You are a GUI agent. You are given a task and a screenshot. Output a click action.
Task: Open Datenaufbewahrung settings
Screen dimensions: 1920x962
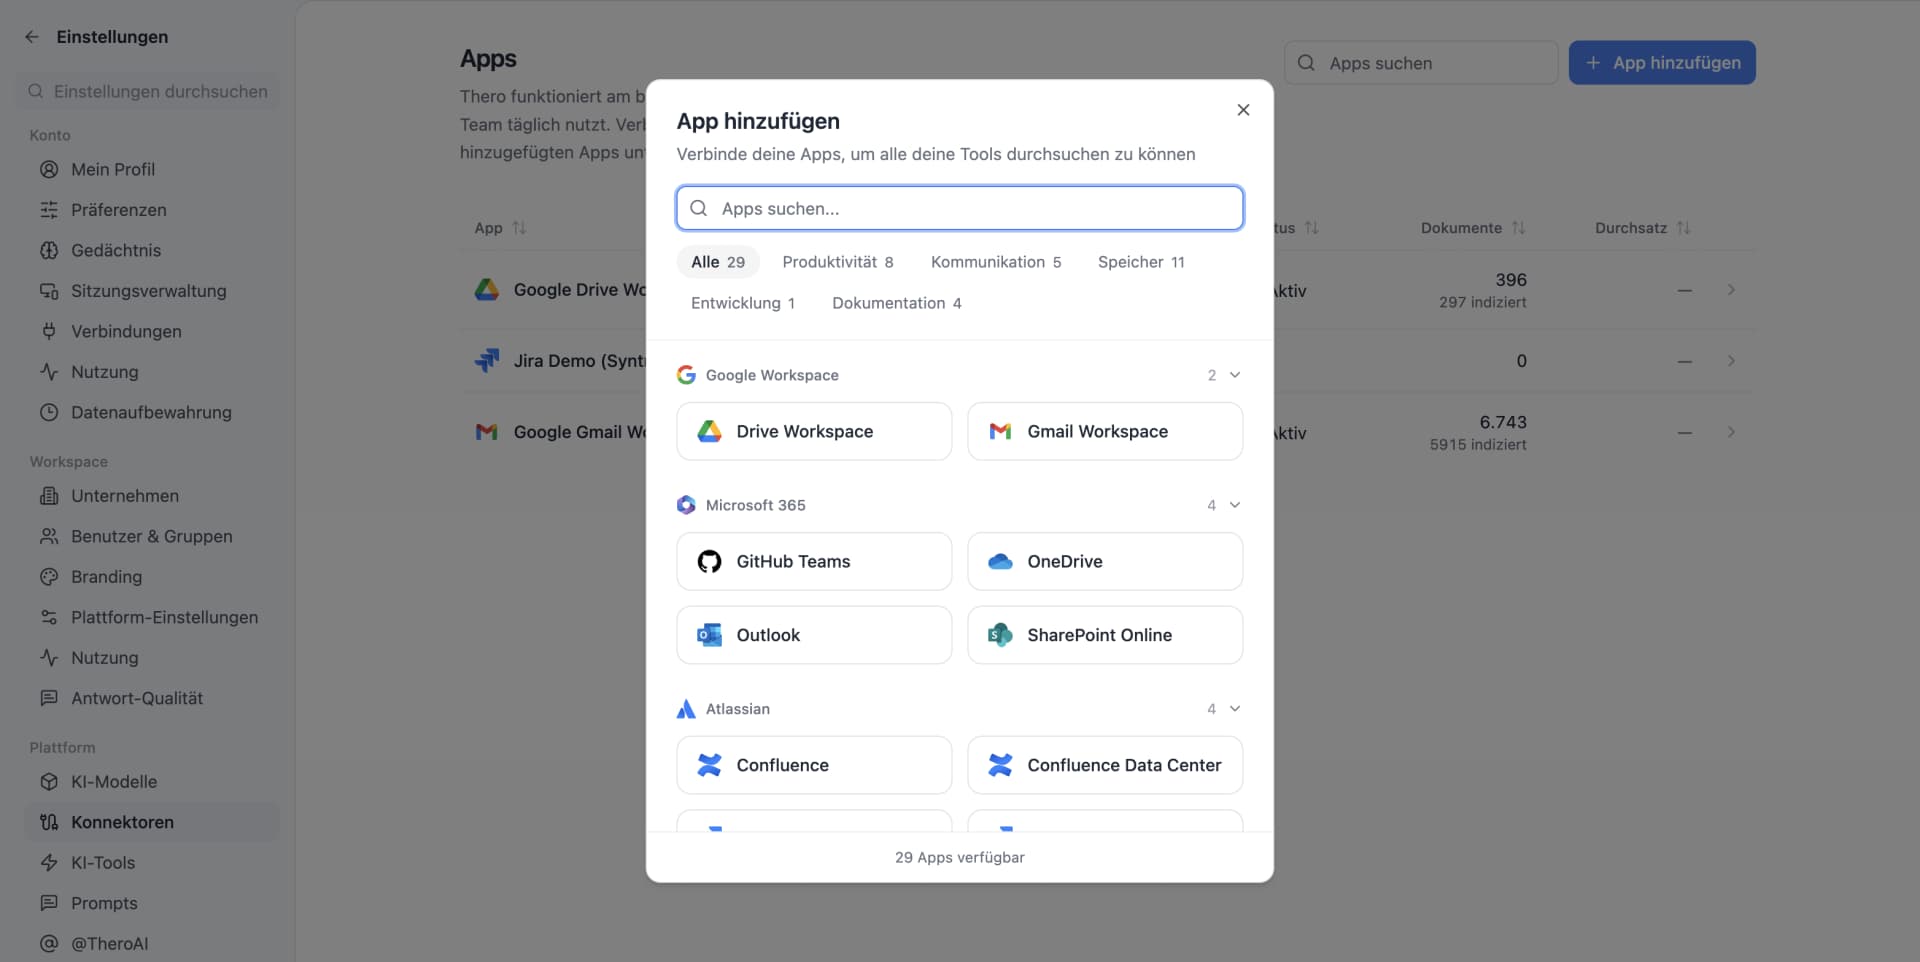[x=151, y=412]
